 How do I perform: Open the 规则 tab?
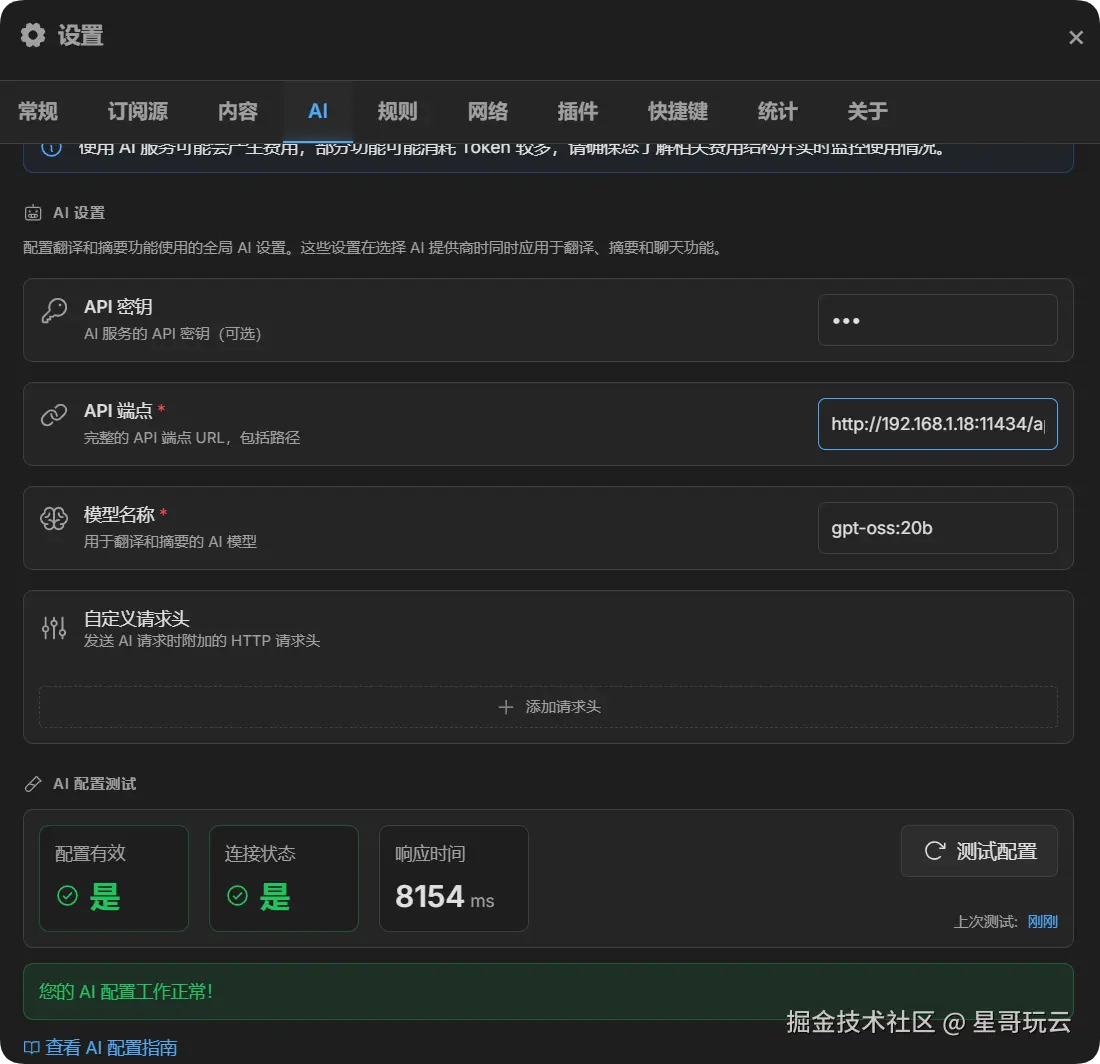coord(398,111)
